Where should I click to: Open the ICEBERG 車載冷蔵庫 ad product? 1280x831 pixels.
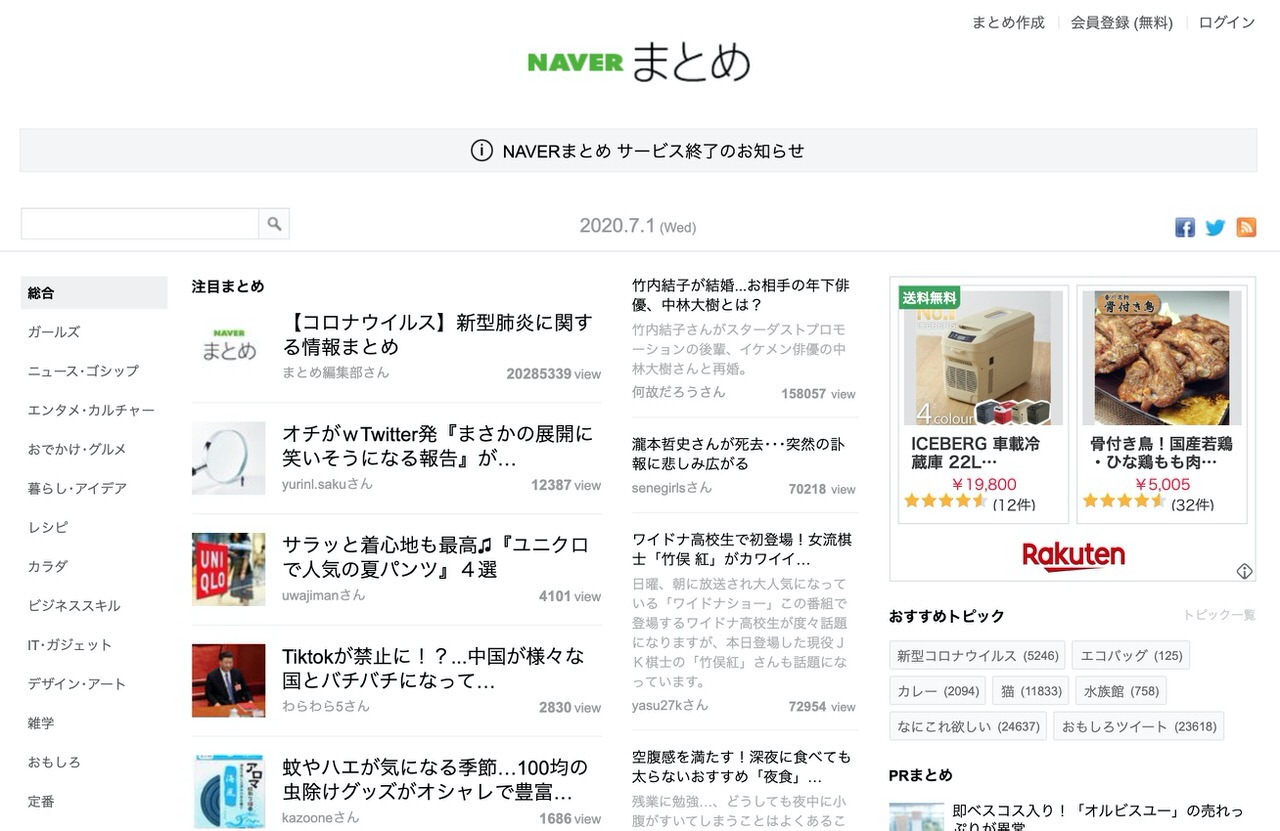982,404
